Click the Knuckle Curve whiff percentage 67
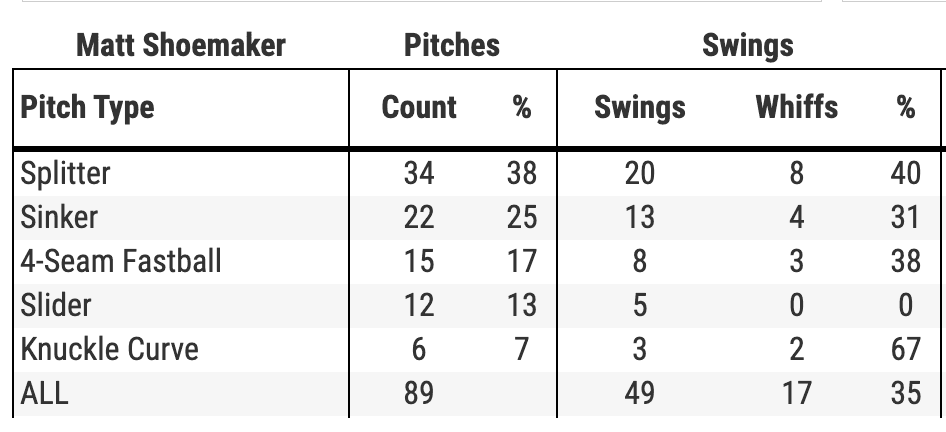Viewport: 946px width, 432px height. [x=905, y=349]
